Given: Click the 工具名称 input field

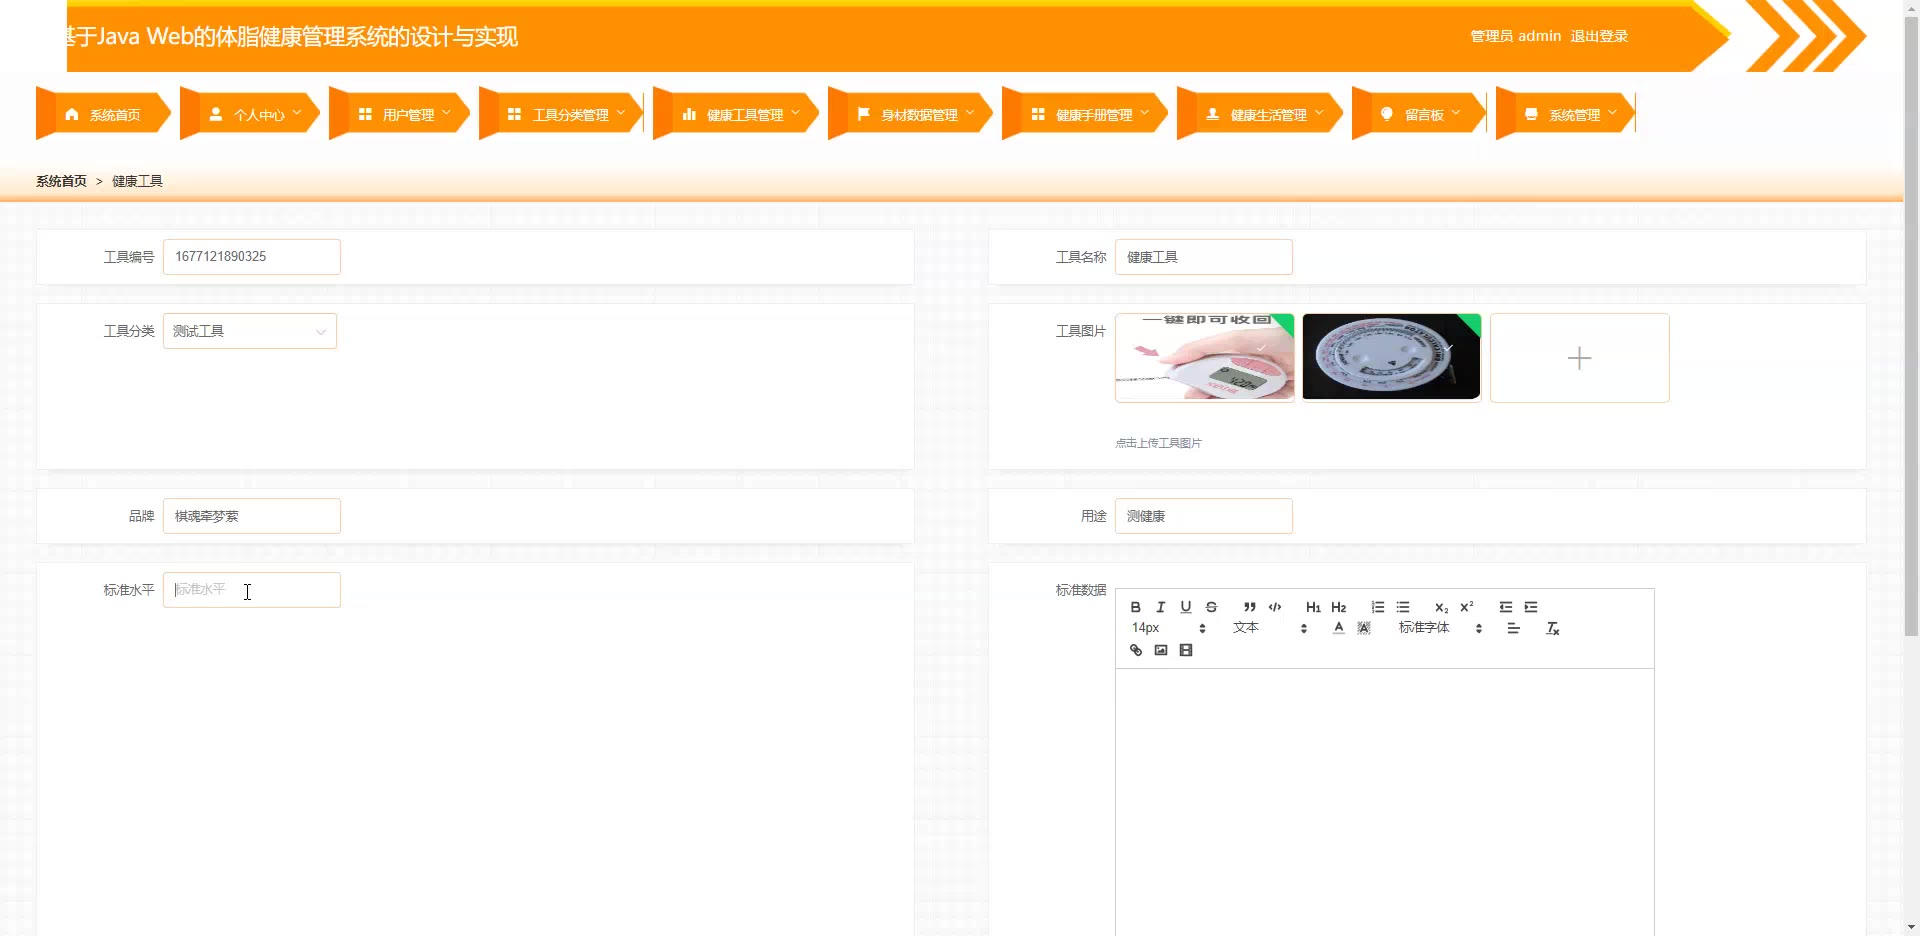Looking at the screenshot, I should [x=1204, y=257].
